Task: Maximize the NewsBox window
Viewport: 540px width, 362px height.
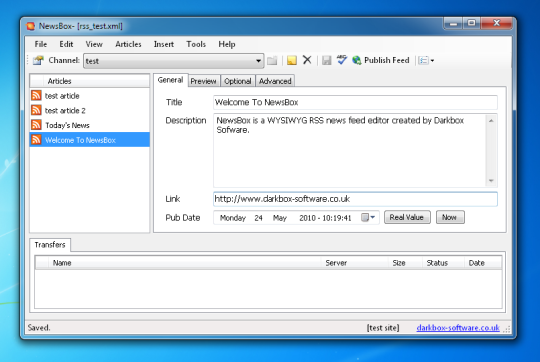Action: [x=472, y=23]
